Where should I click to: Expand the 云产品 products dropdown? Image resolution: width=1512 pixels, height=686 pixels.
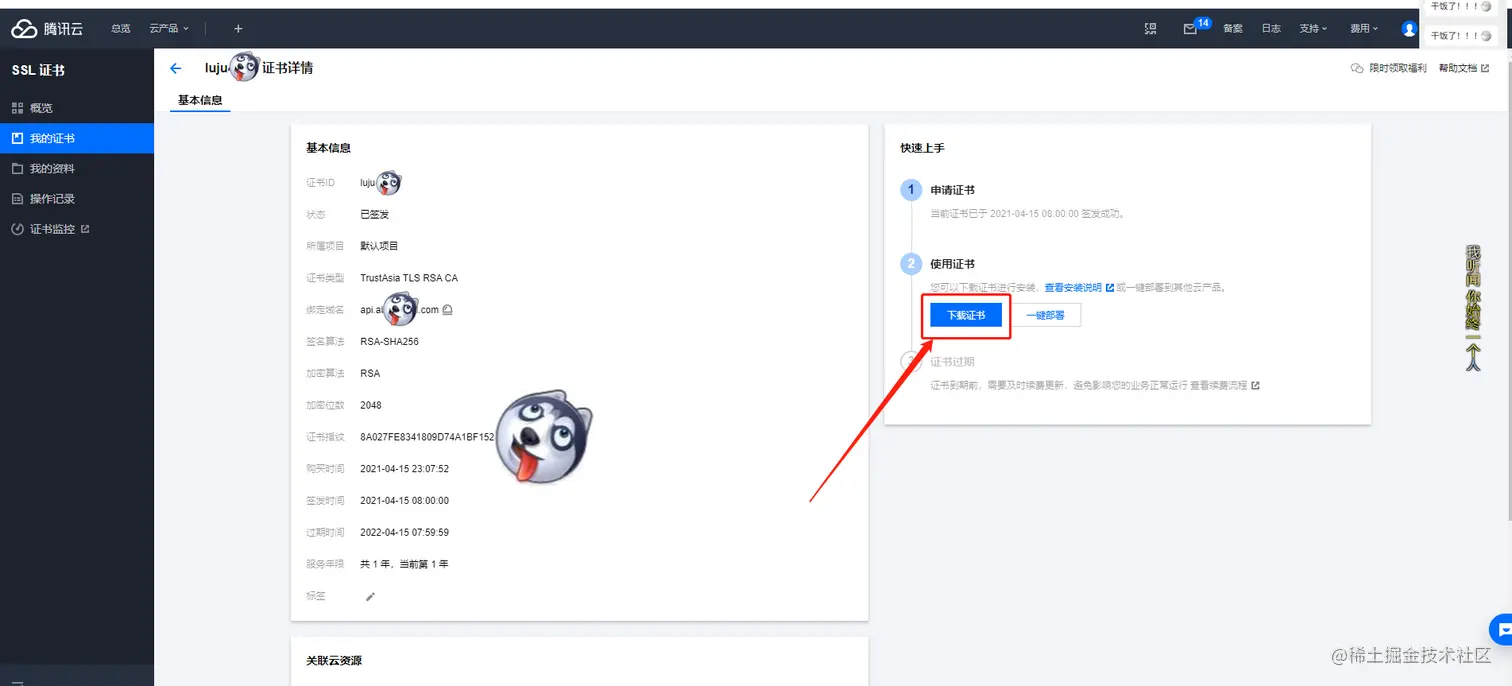(x=169, y=29)
